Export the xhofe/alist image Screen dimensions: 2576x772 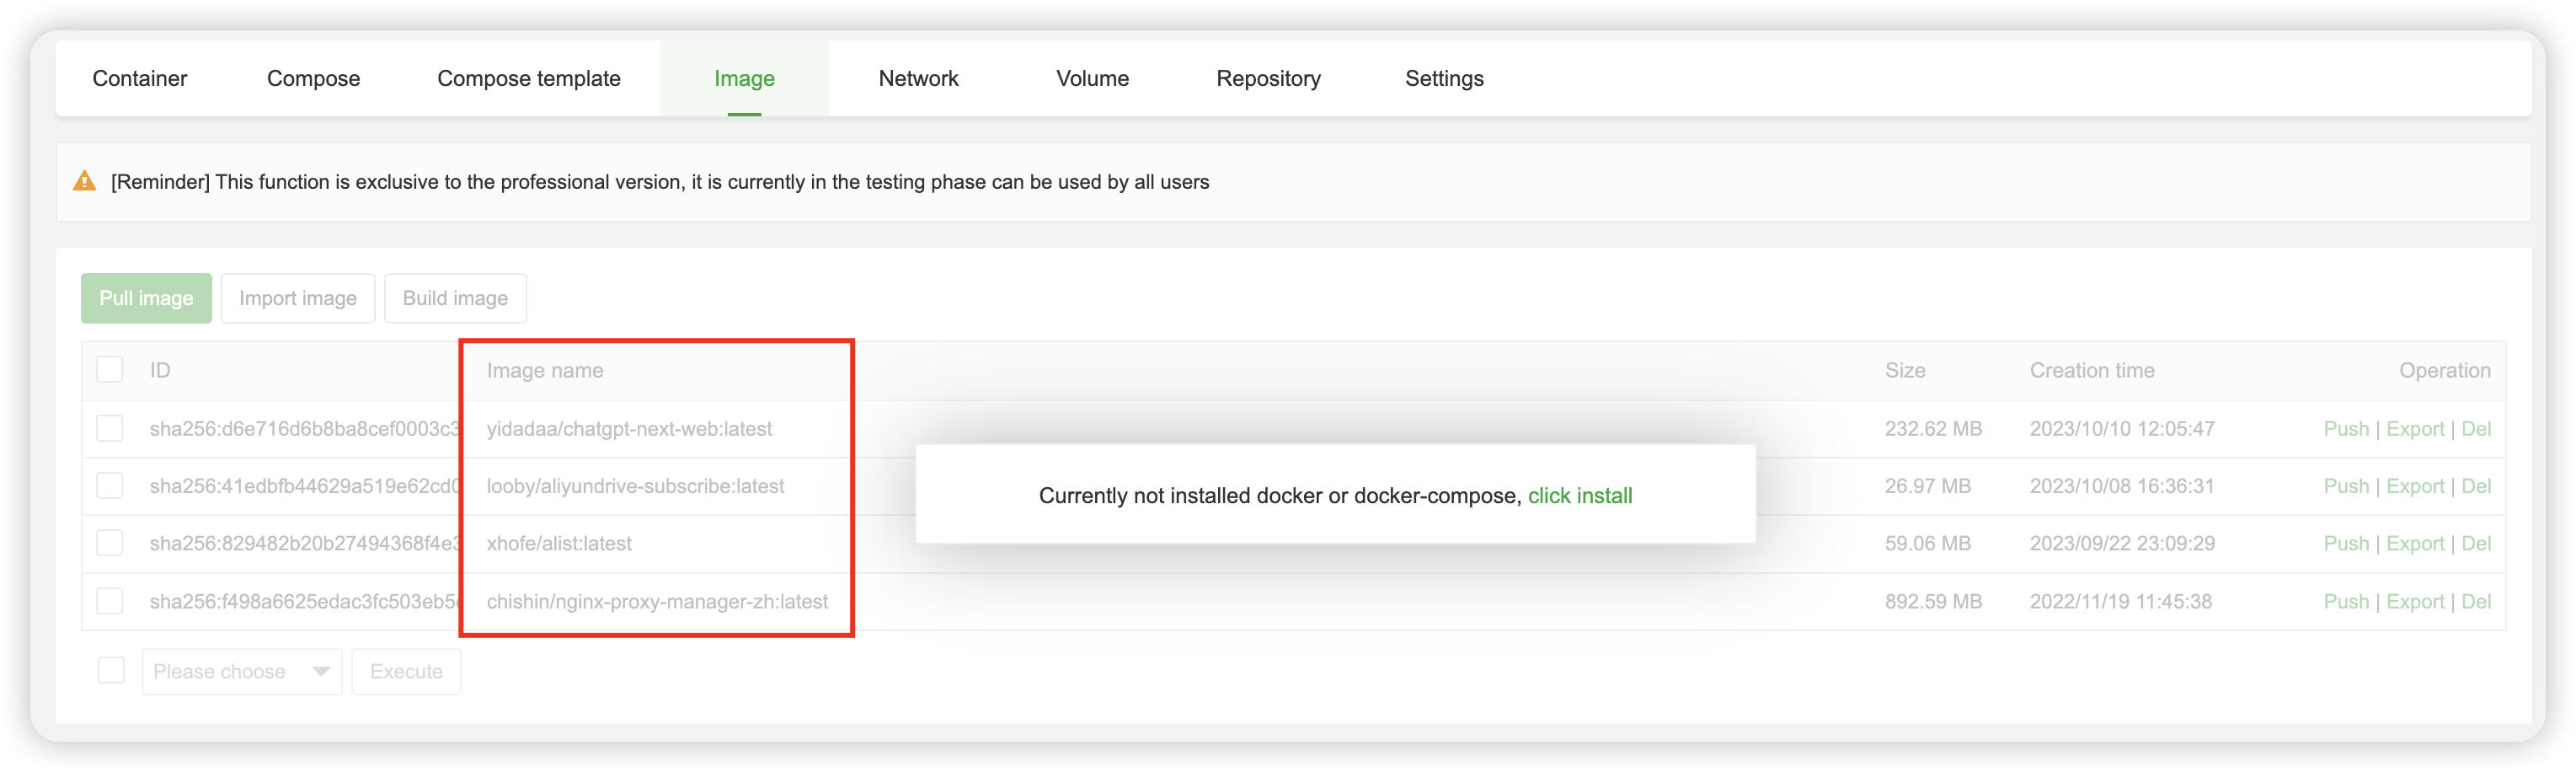pyautogui.click(x=2414, y=543)
